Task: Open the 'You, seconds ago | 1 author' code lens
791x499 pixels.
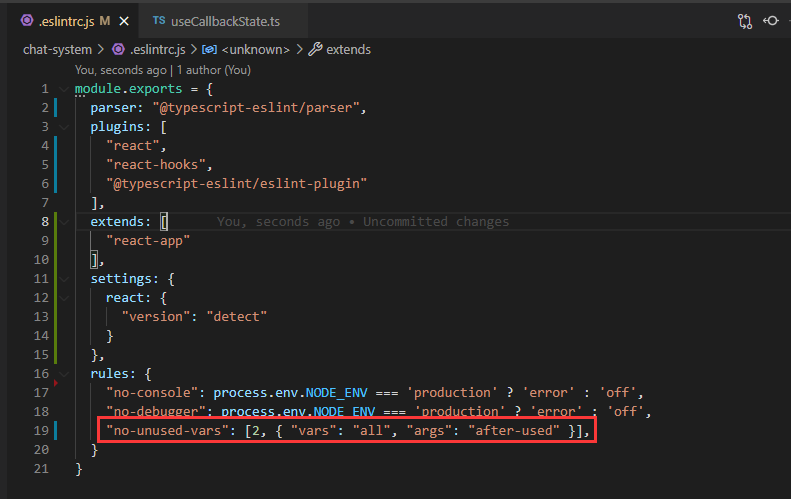Action: [162, 70]
